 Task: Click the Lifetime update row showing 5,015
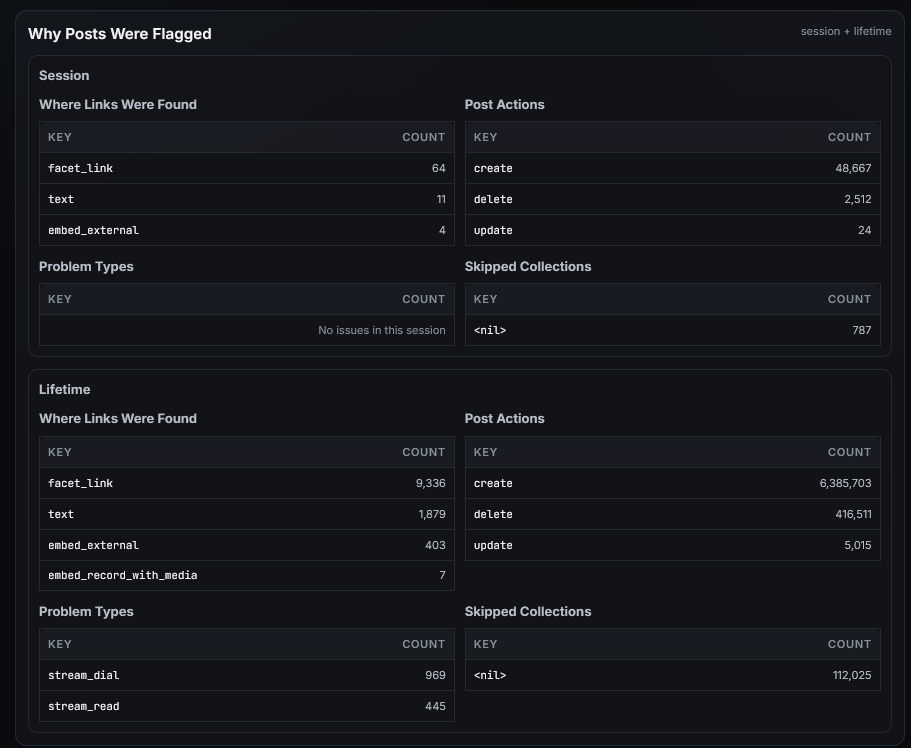pyautogui.click(x=672, y=545)
